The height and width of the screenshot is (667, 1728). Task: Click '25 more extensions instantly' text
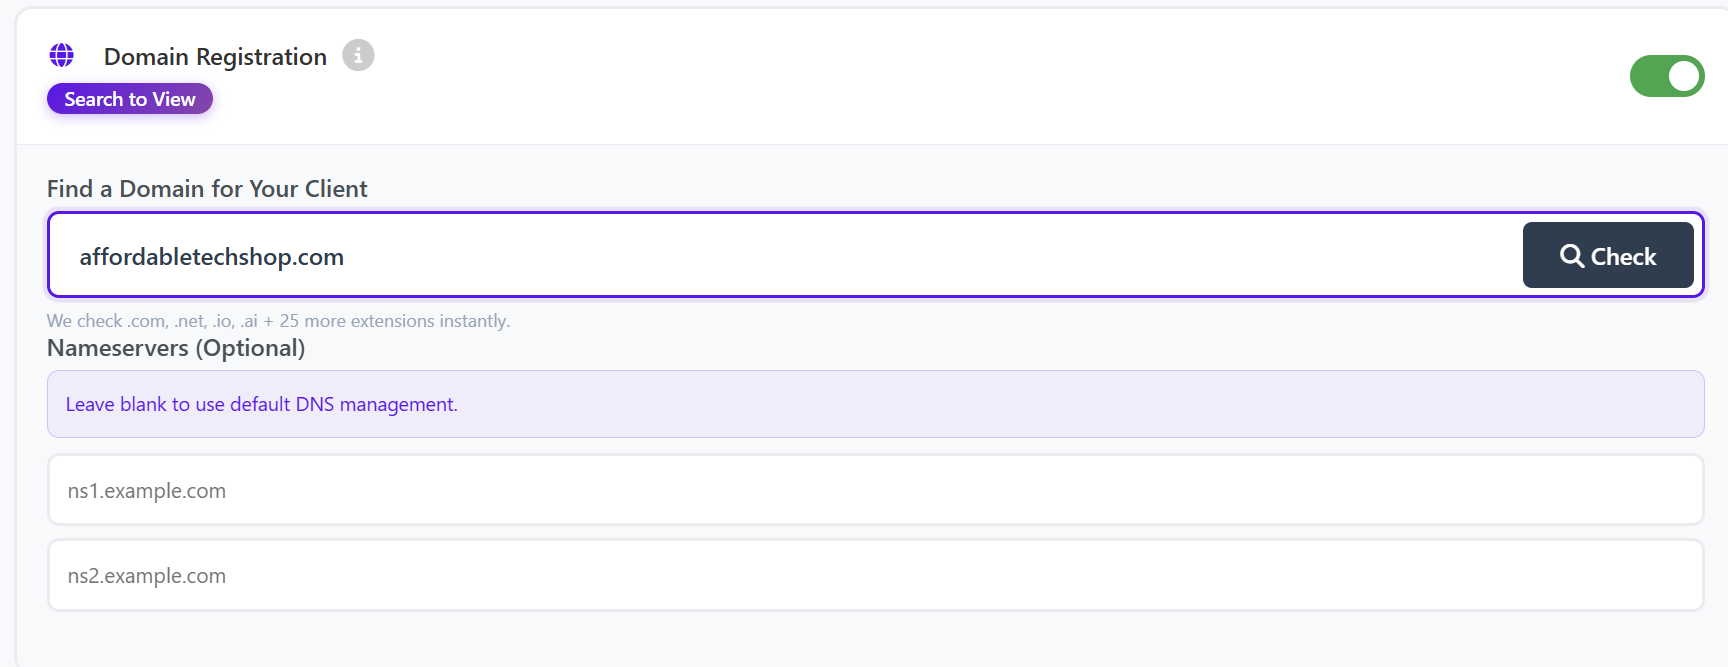pos(394,321)
